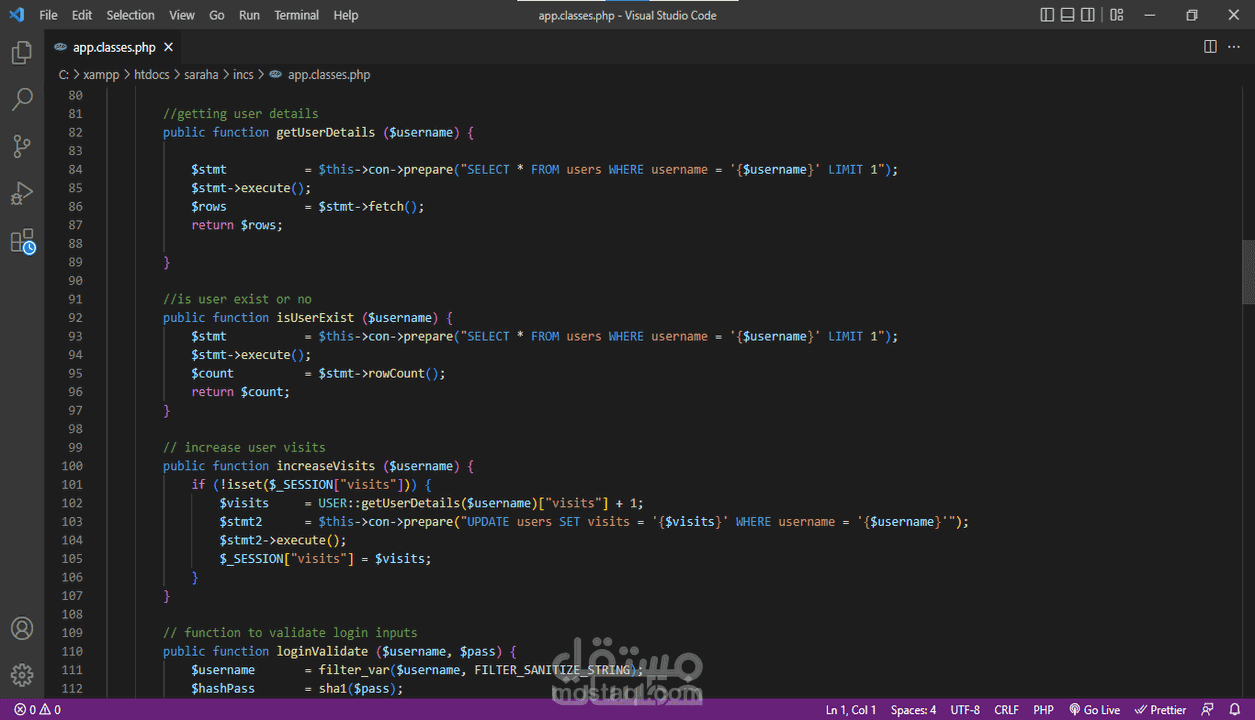The height and width of the screenshot is (720, 1255).
Task: Click the isUserExist function name
Action: (x=315, y=317)
